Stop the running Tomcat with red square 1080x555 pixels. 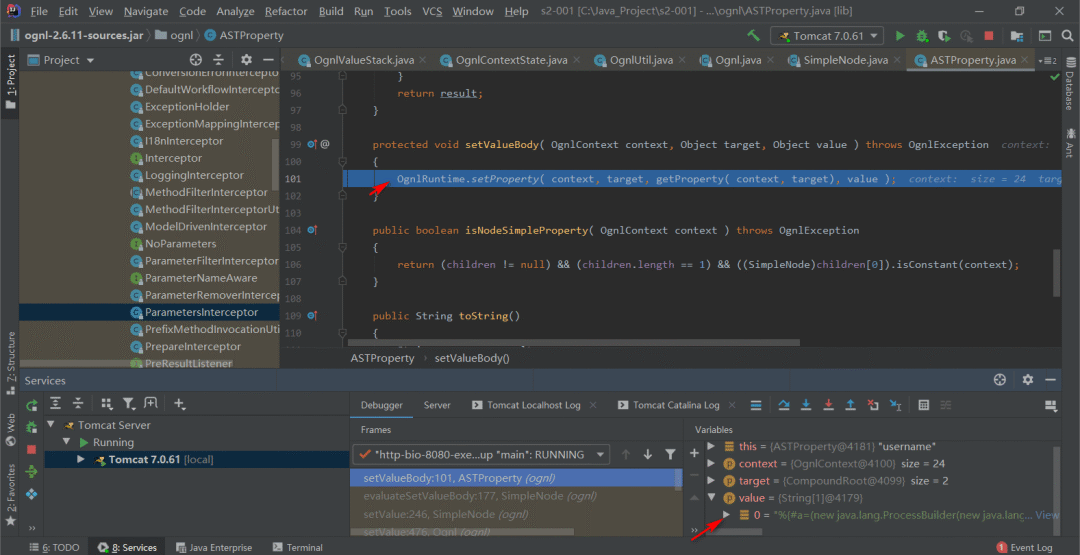pos(989,36)
